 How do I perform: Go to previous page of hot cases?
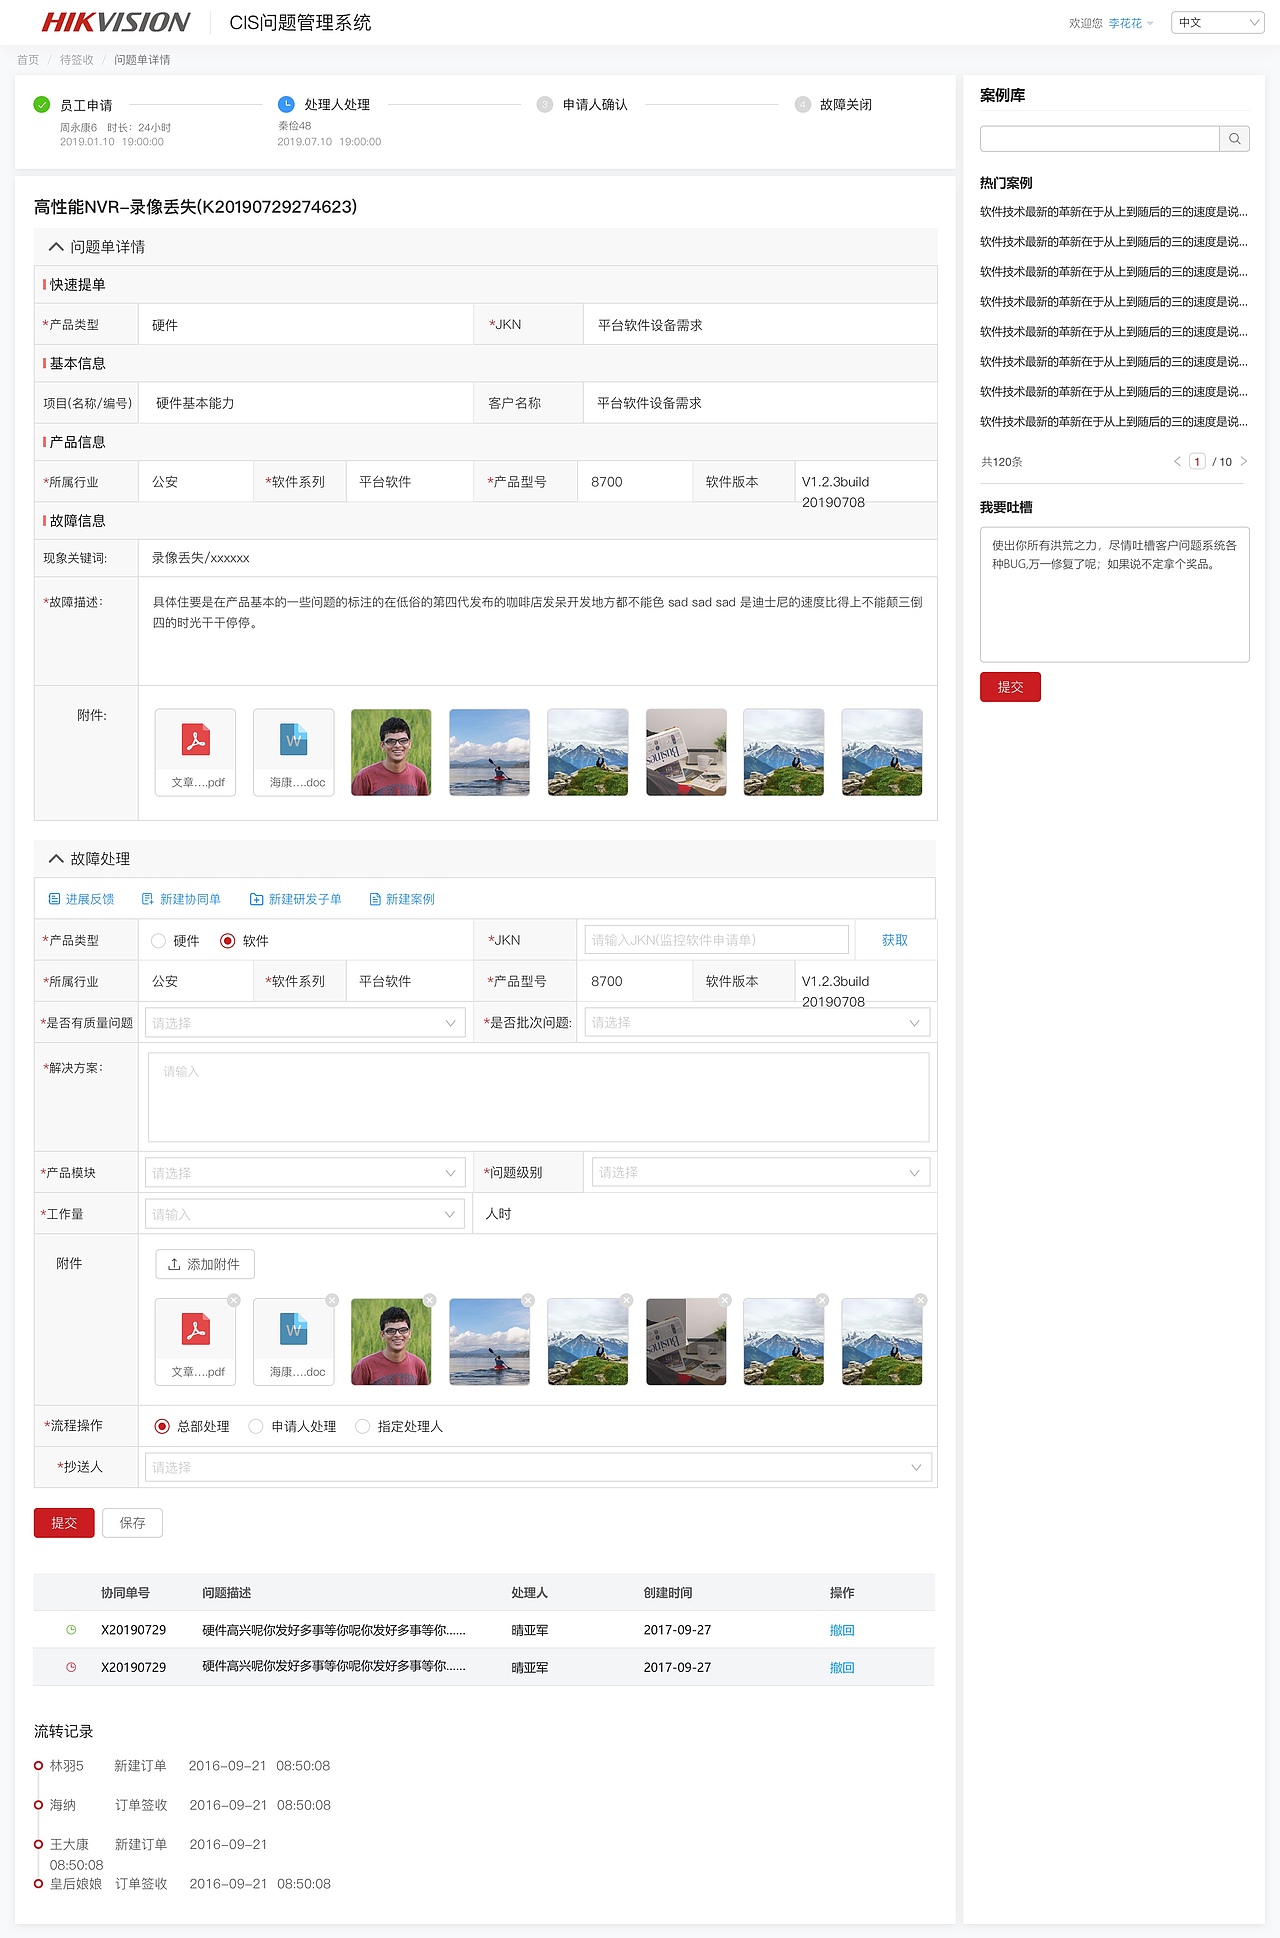click(1177, 461)
